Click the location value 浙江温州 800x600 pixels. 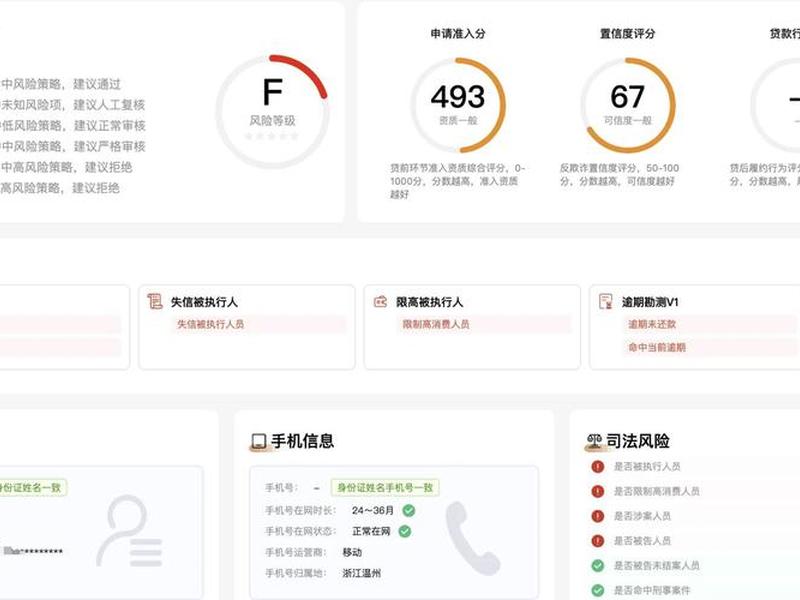[362, 573]
